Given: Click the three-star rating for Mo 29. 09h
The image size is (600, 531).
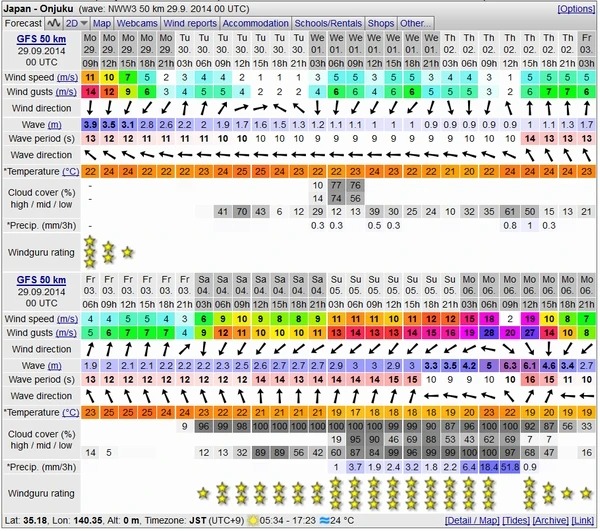Looking at the screenshot, I should click(x=90, y=252).
